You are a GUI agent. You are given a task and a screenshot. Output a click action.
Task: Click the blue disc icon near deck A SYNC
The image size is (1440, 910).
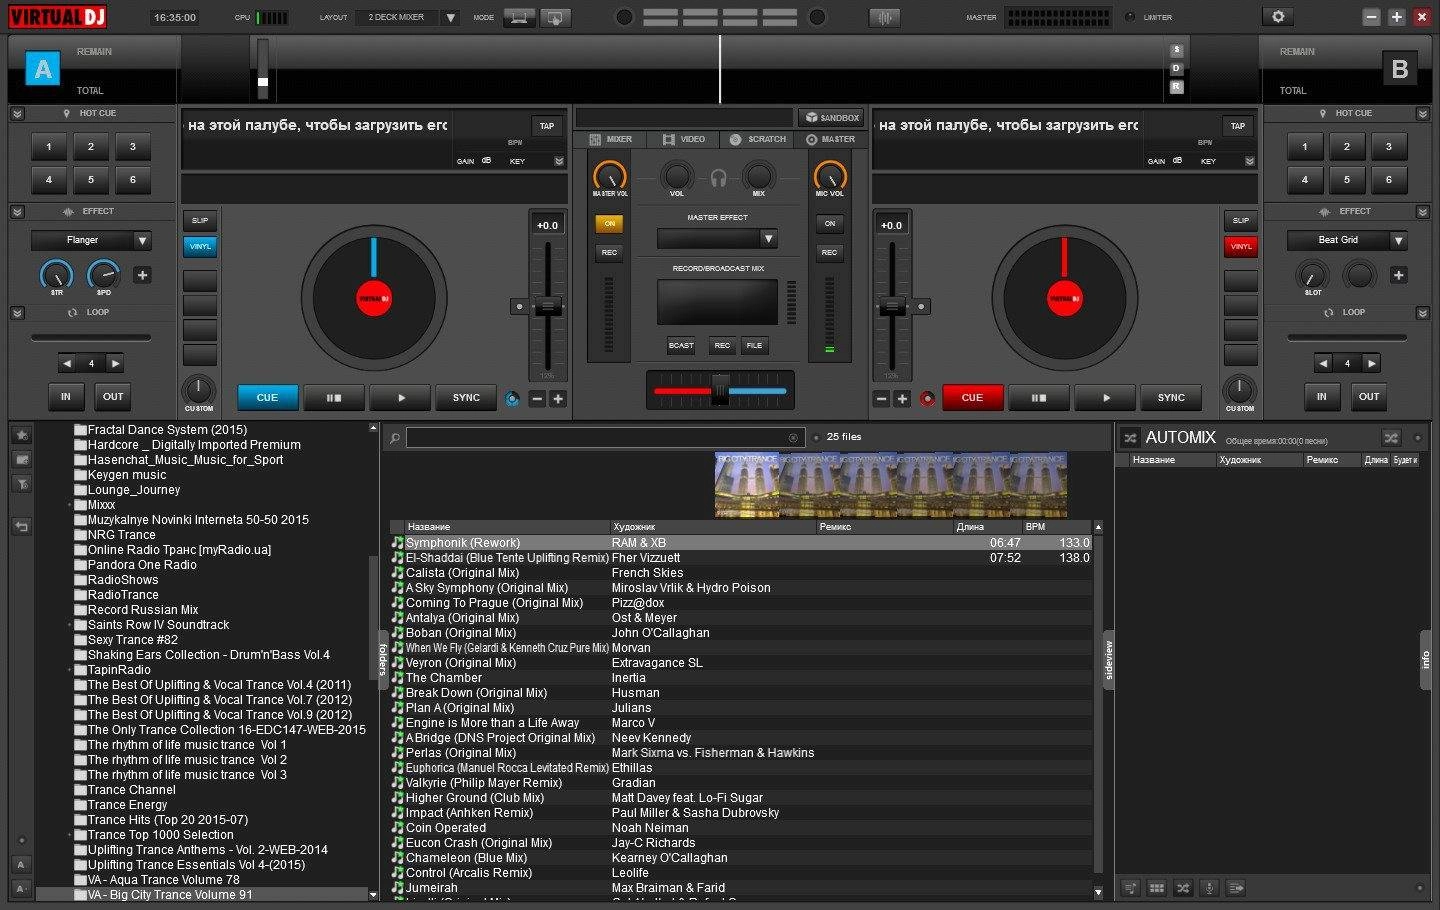(x=512, y=398)
